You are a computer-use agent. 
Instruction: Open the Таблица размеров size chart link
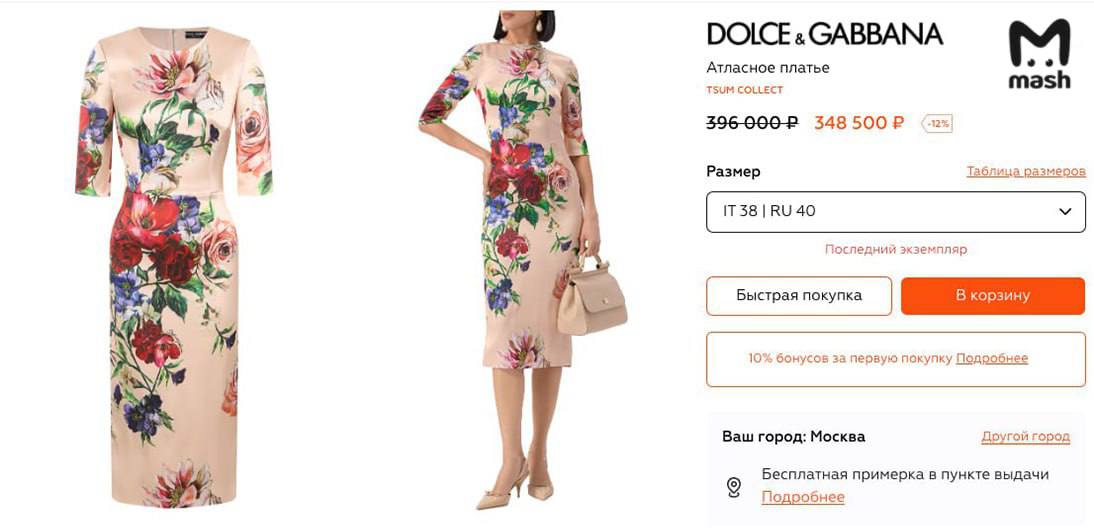click(x=1025, y=171)
